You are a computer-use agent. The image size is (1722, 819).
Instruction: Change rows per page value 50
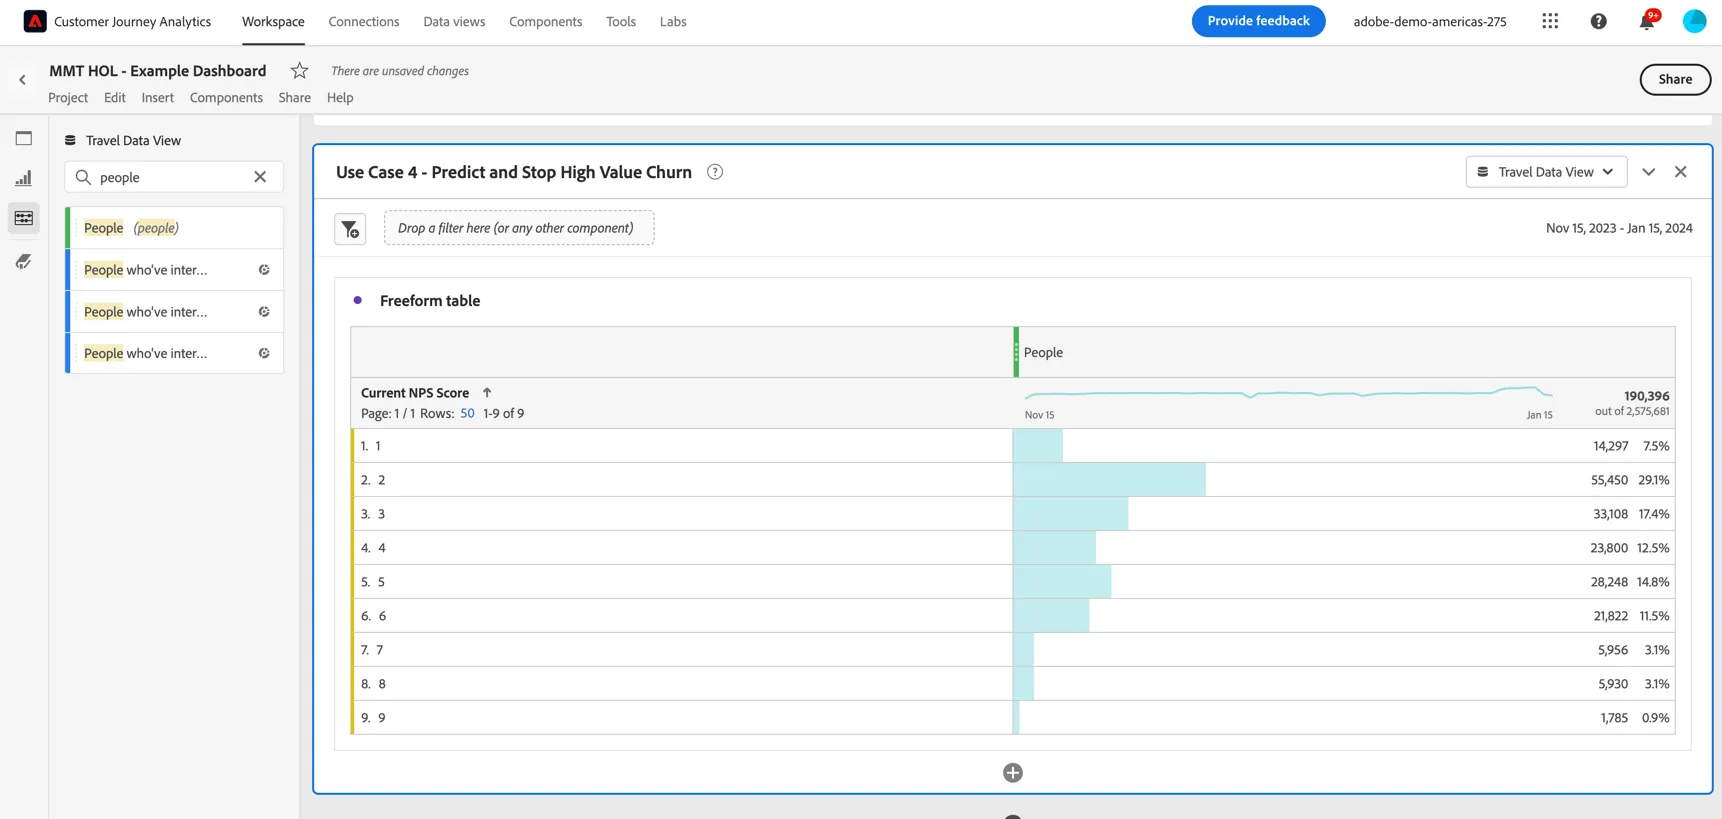click(467, 413)
